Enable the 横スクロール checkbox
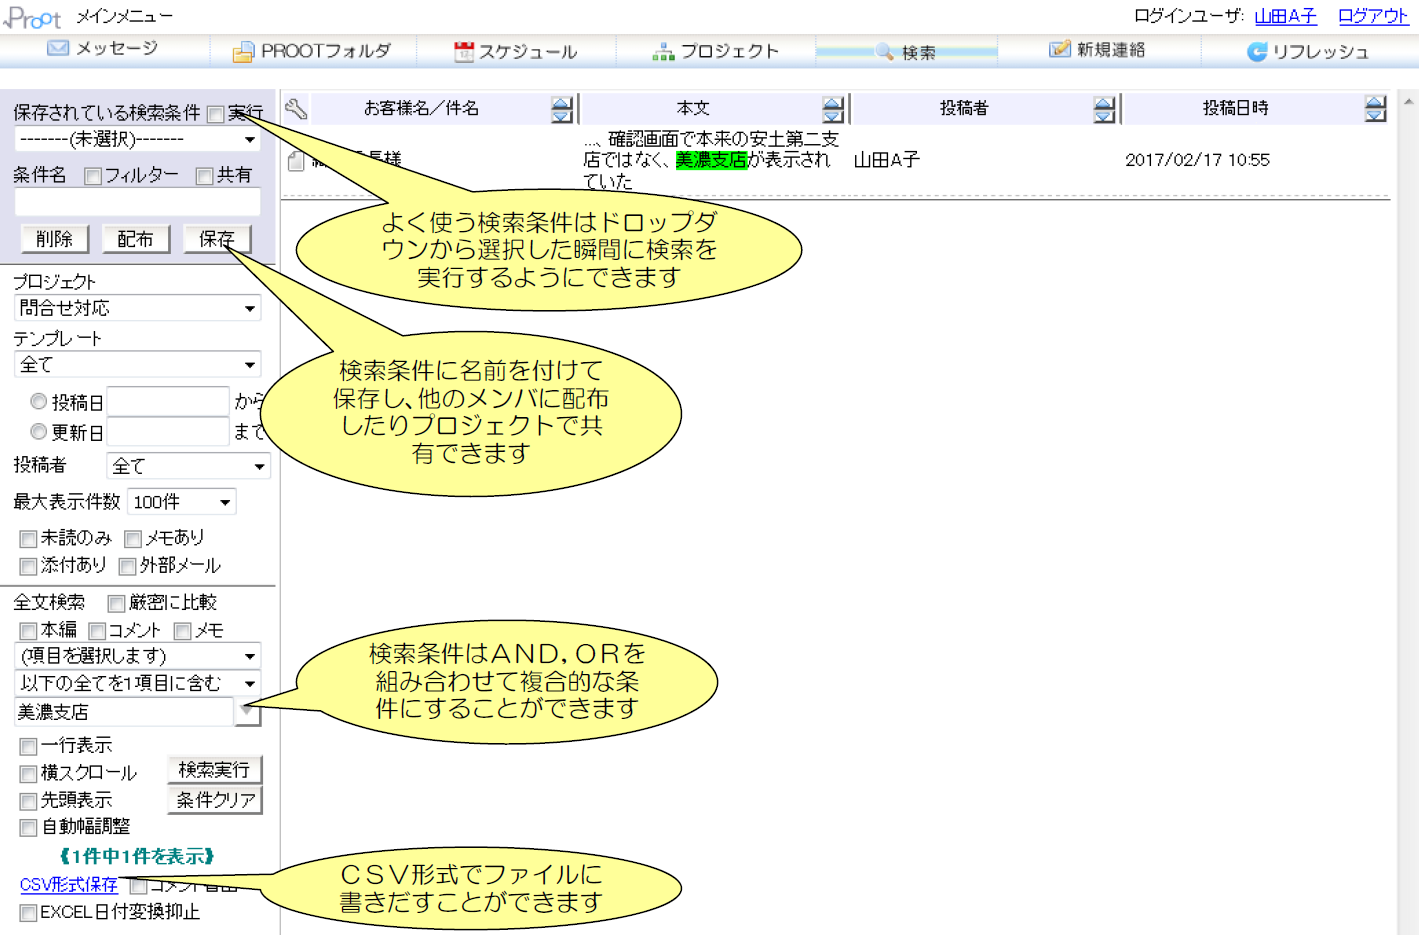Screen dimensions: 1420x936 coord(29,774)
